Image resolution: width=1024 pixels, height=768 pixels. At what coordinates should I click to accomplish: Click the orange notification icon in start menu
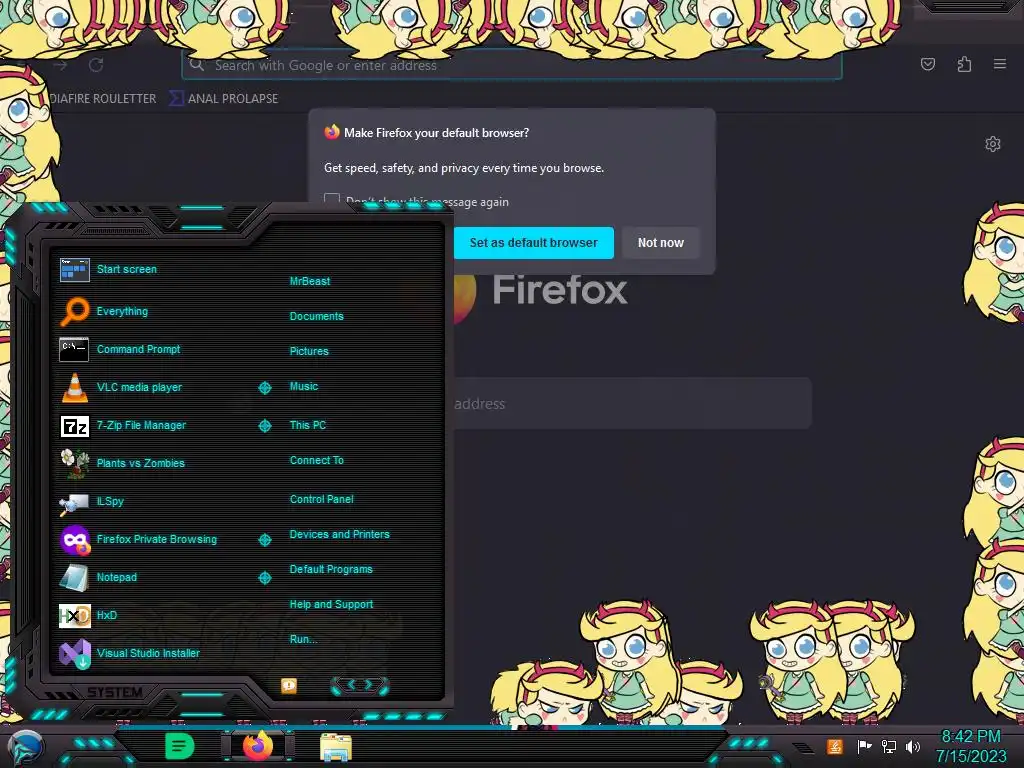(289, 686)
